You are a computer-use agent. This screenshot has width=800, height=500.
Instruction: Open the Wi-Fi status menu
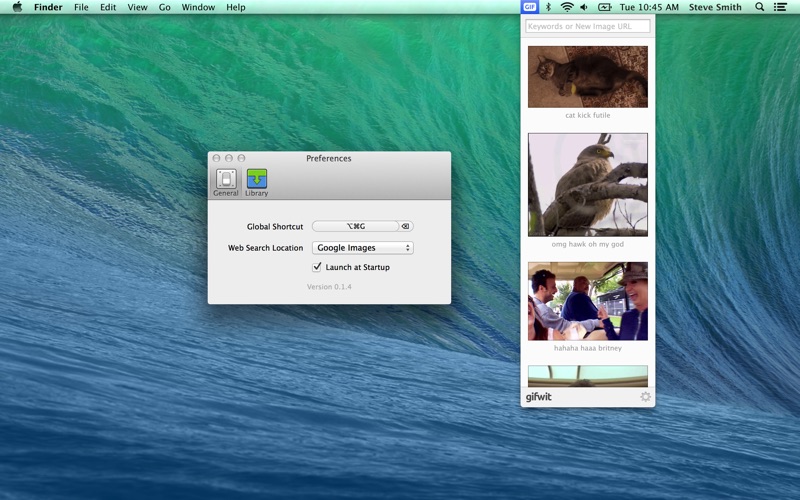coord(567,7)
